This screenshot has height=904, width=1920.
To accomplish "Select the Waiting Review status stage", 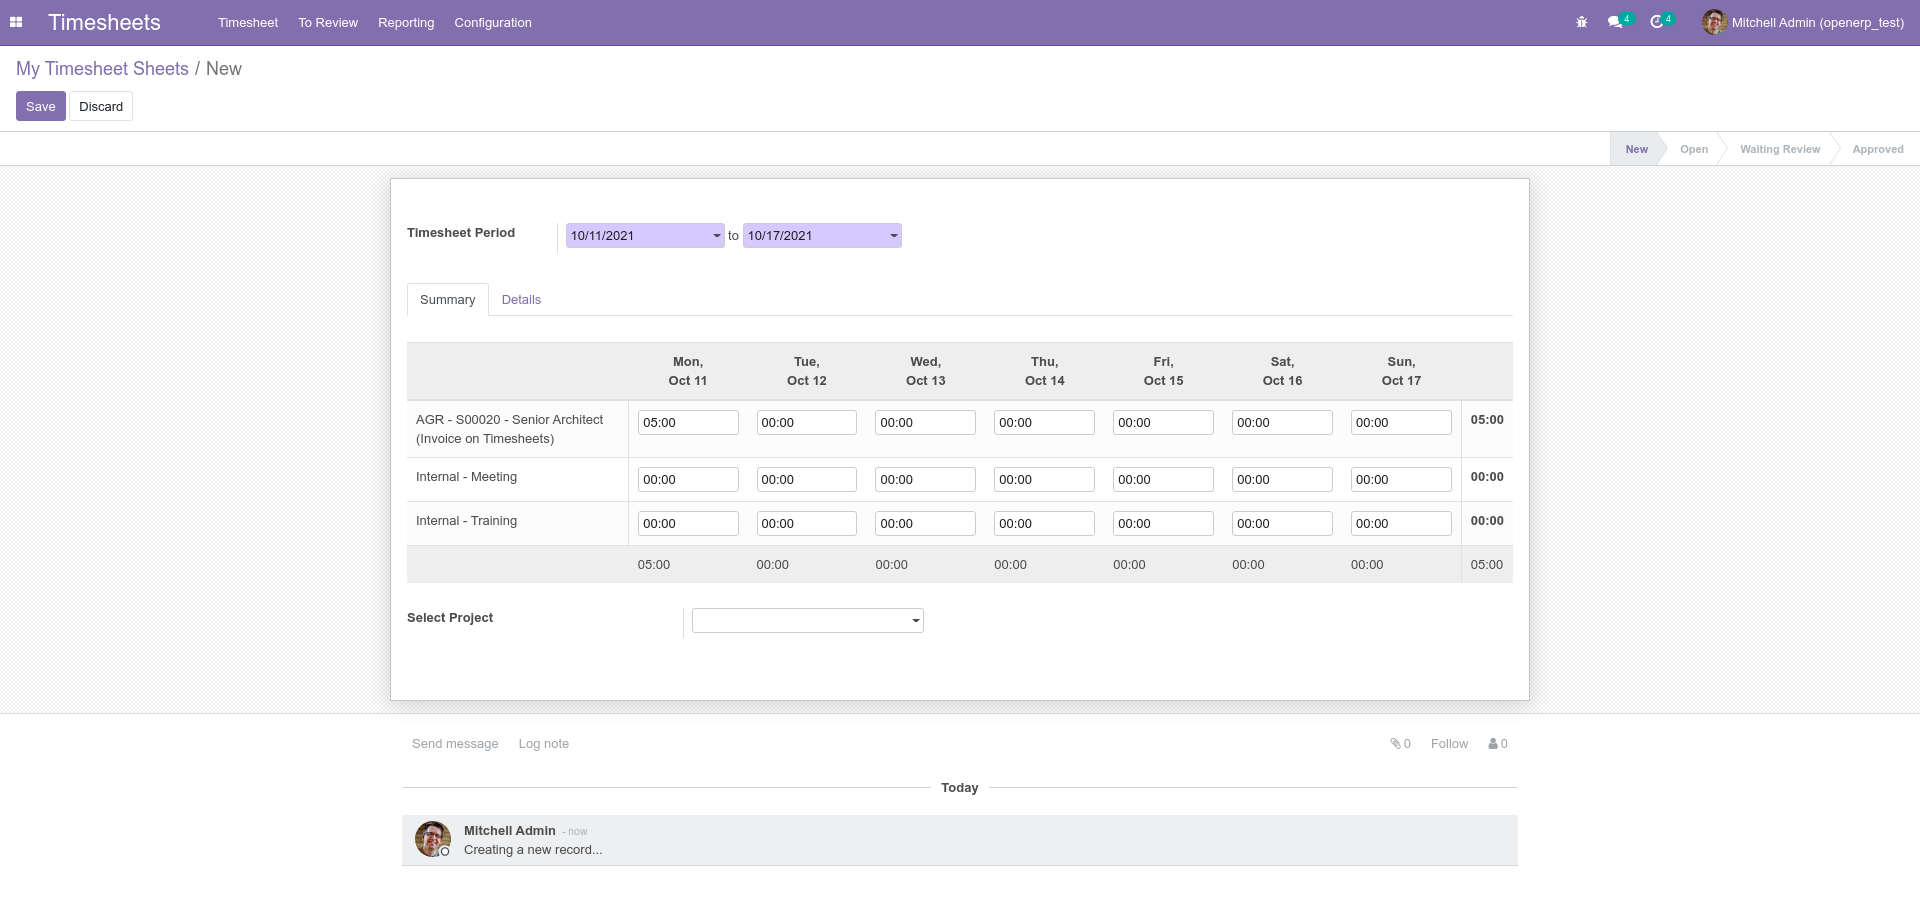I will click(x=1780, y=149).
